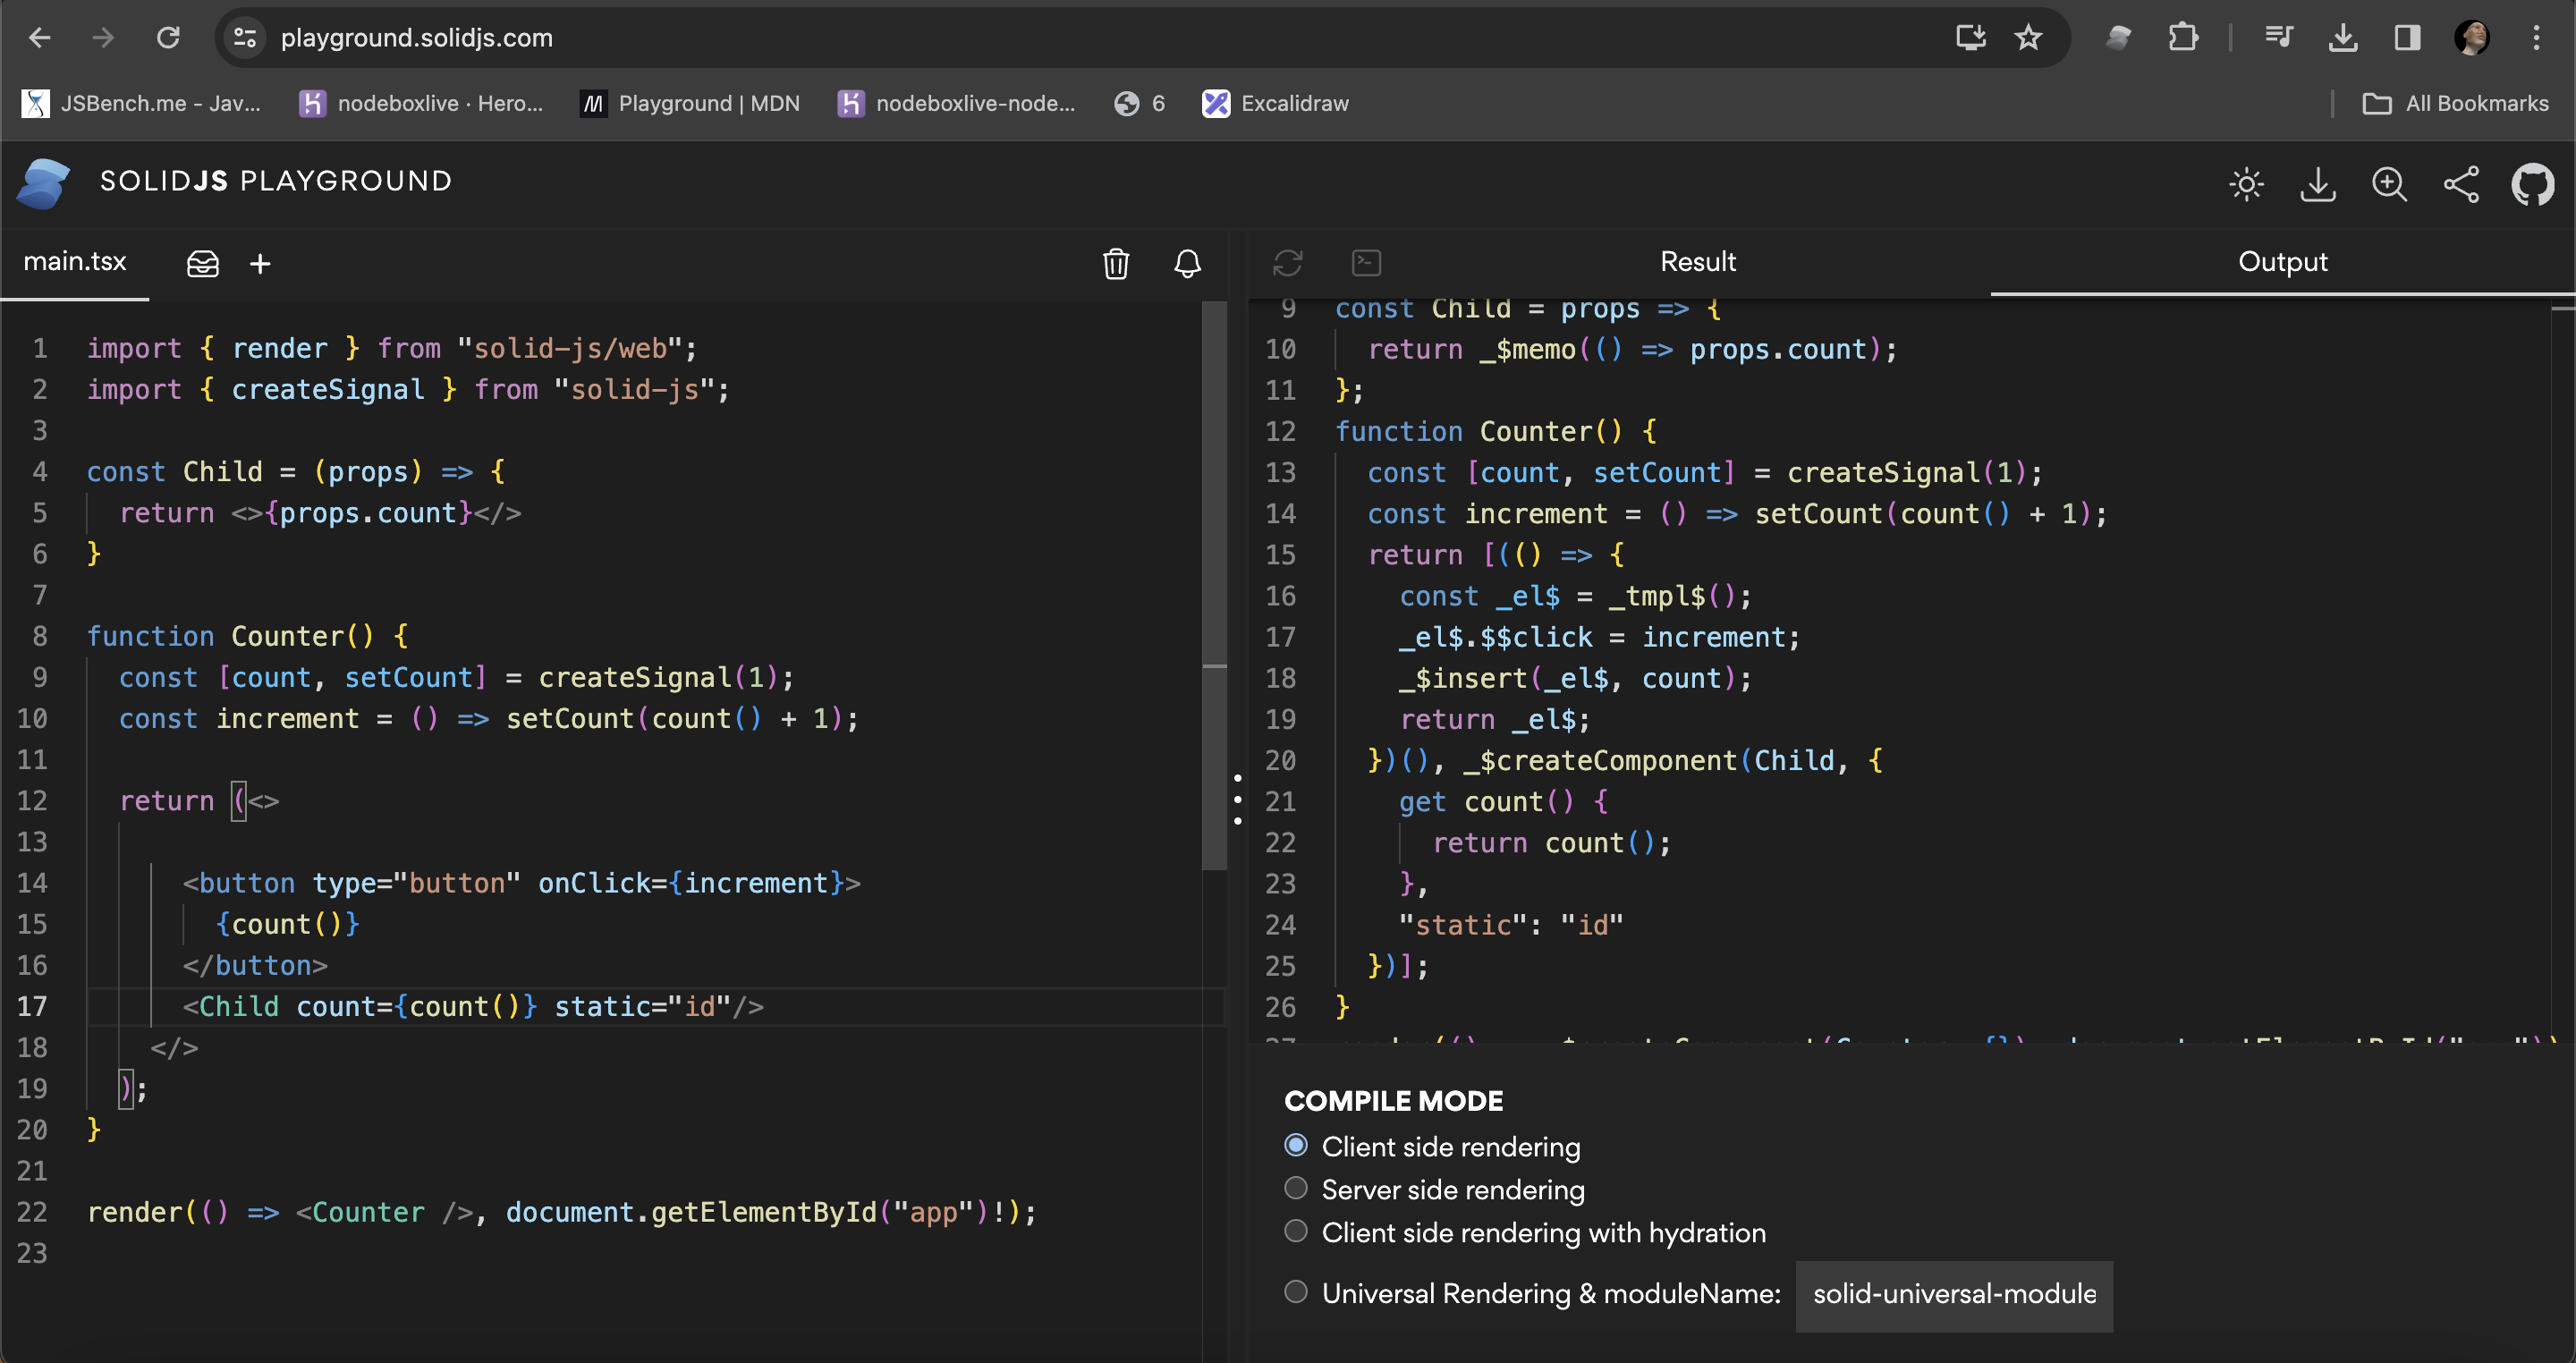Open notifications via the bell icon
This screenshot has height=1363, width=2576.
click(1187, 264)
